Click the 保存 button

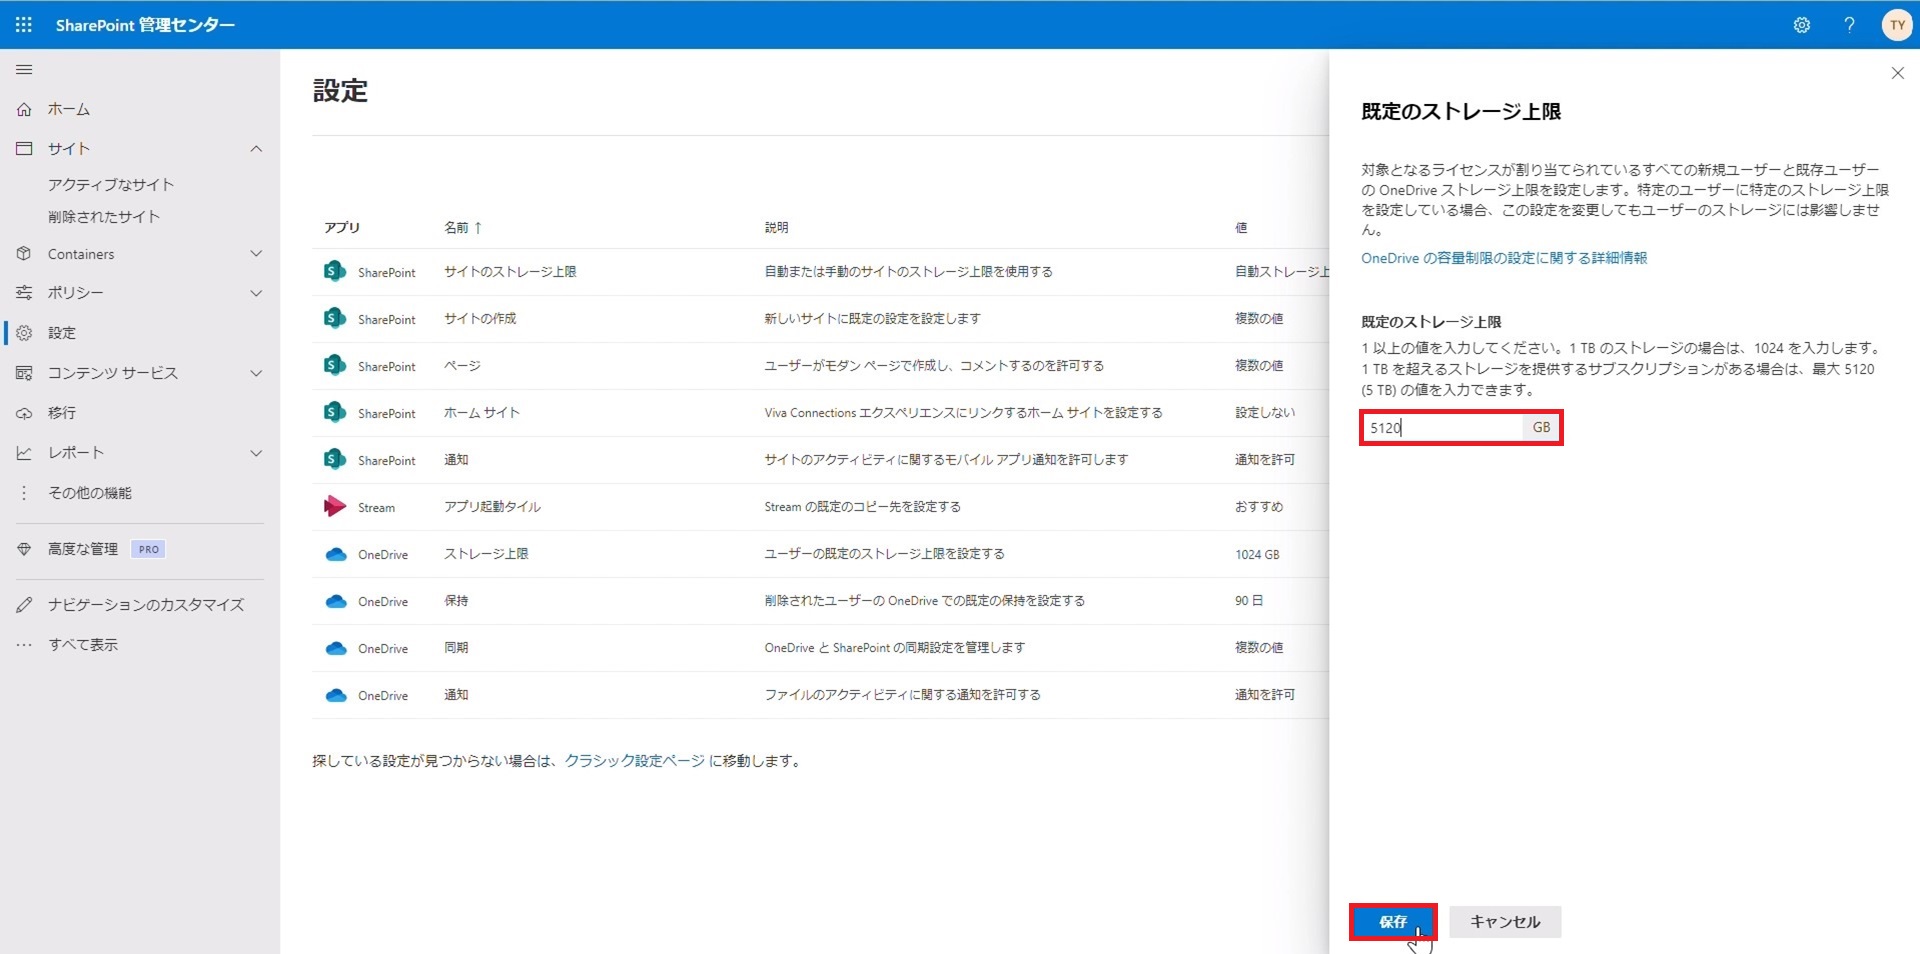1392,922
